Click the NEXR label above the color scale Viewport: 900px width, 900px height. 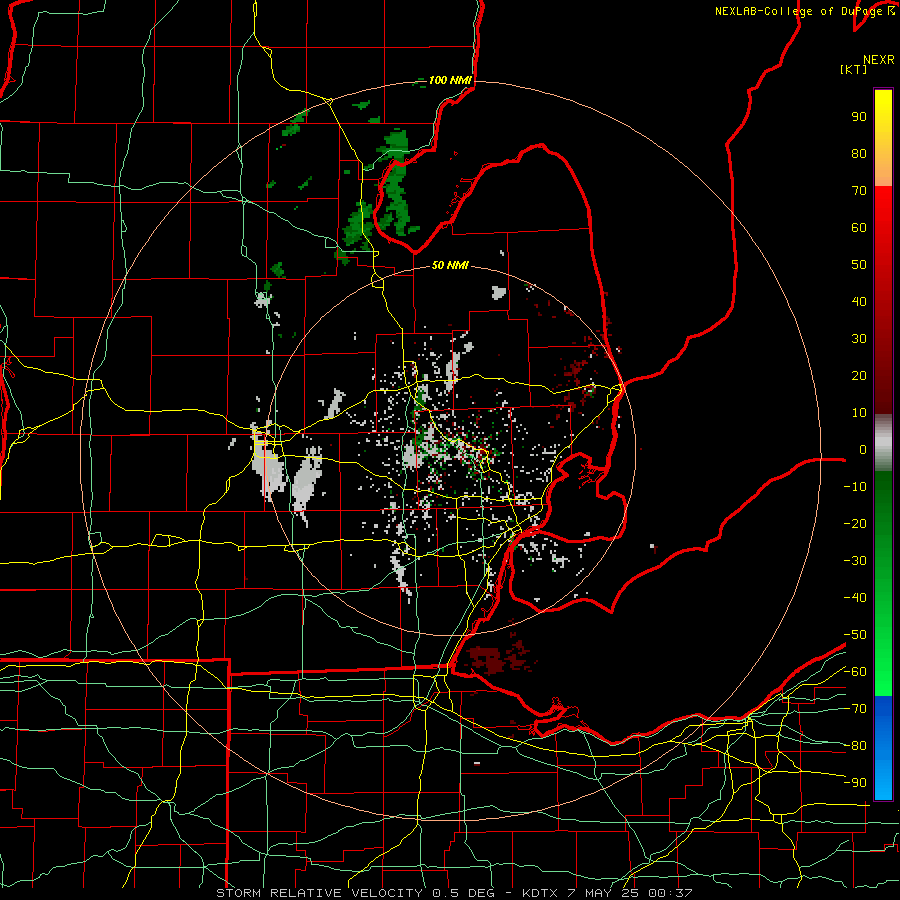click(878, 60)
